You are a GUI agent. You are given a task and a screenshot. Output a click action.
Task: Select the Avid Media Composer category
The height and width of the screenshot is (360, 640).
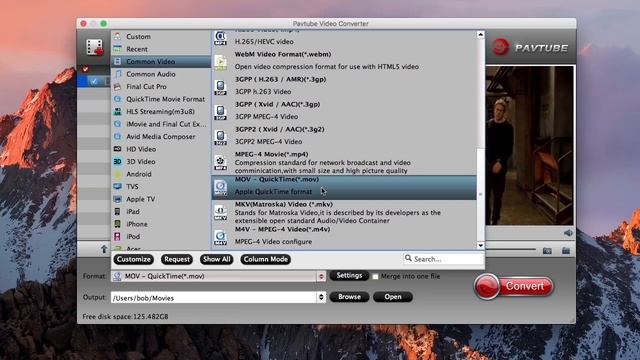point(161,136)
